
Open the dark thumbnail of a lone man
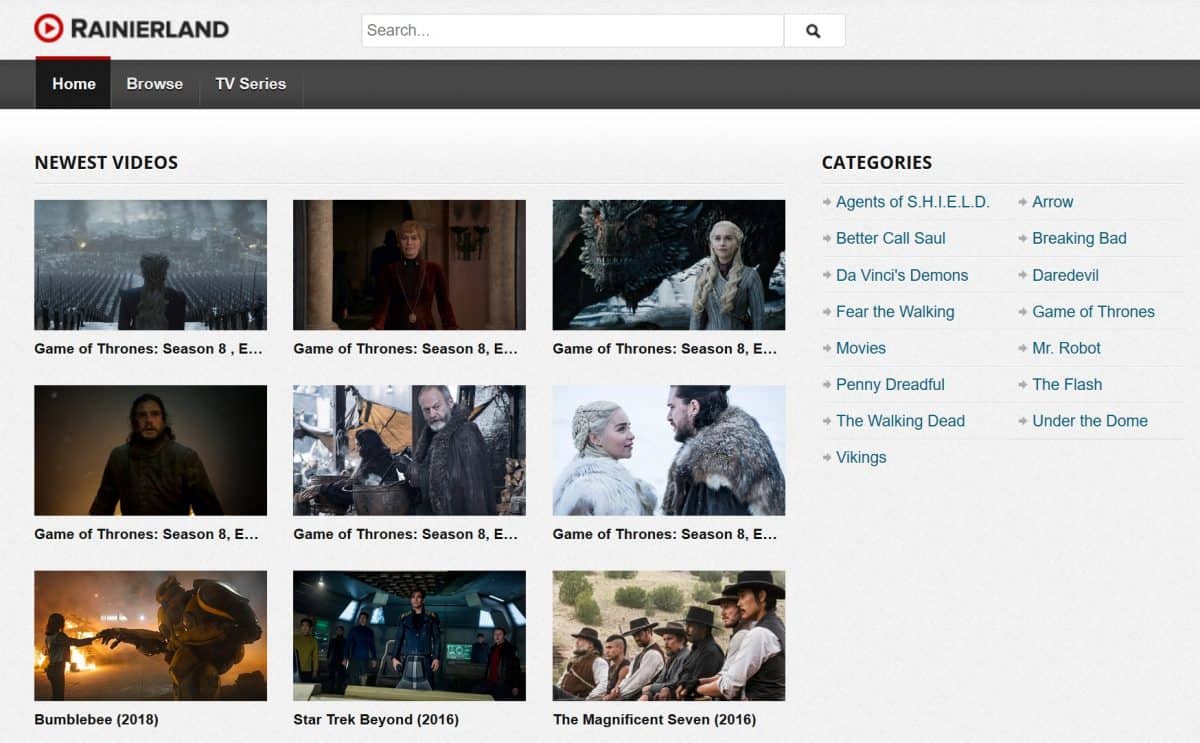click(151, 450)
